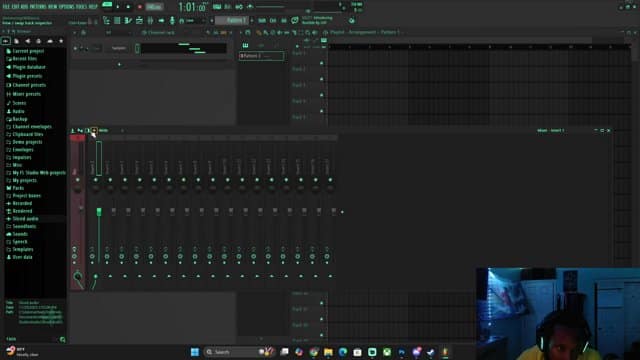Open the PATTERNS menu
This screenshot has height=360, width=640.
pyautogui.click(x=38, y=7)
